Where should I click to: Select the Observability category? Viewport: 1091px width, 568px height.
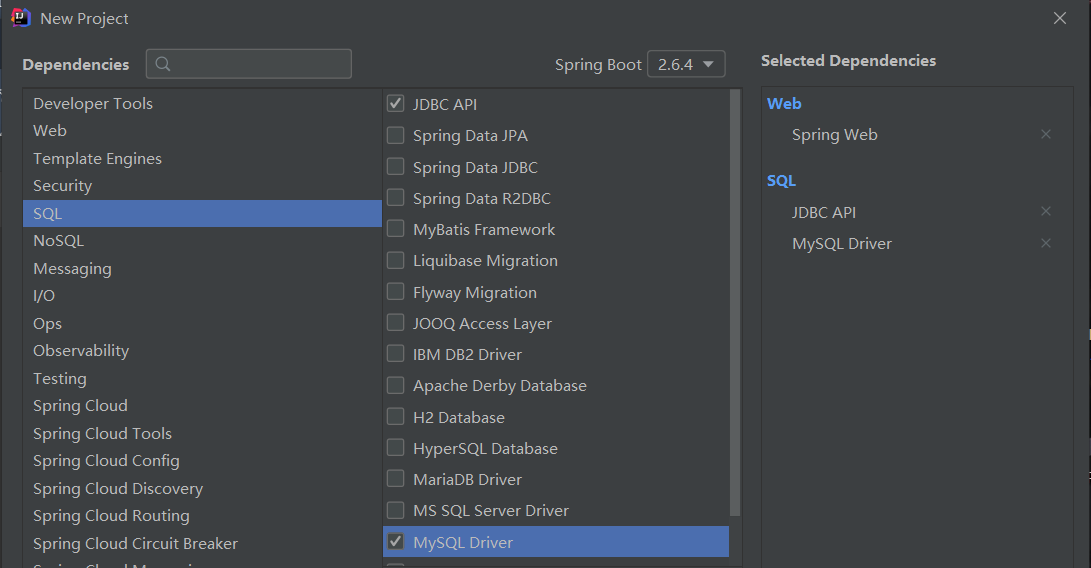pos(202,351)
